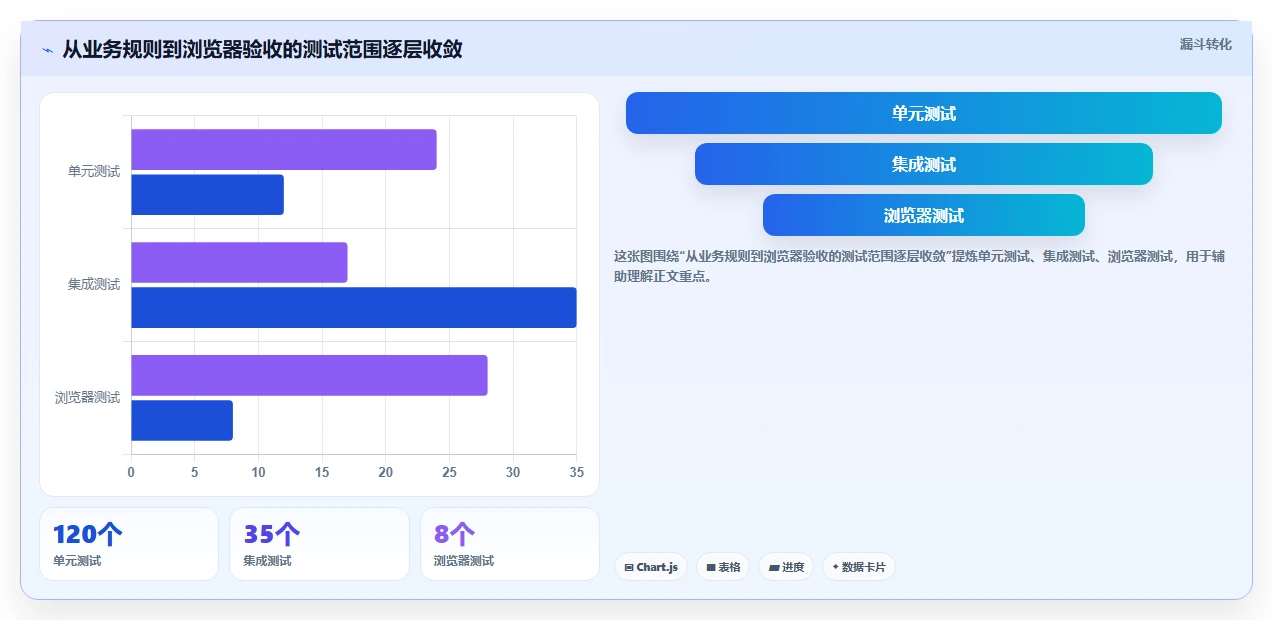Click the 单元测试 y-axis label
The image size is (1273, 620).
pyautogui.click(x=94, y=172)
